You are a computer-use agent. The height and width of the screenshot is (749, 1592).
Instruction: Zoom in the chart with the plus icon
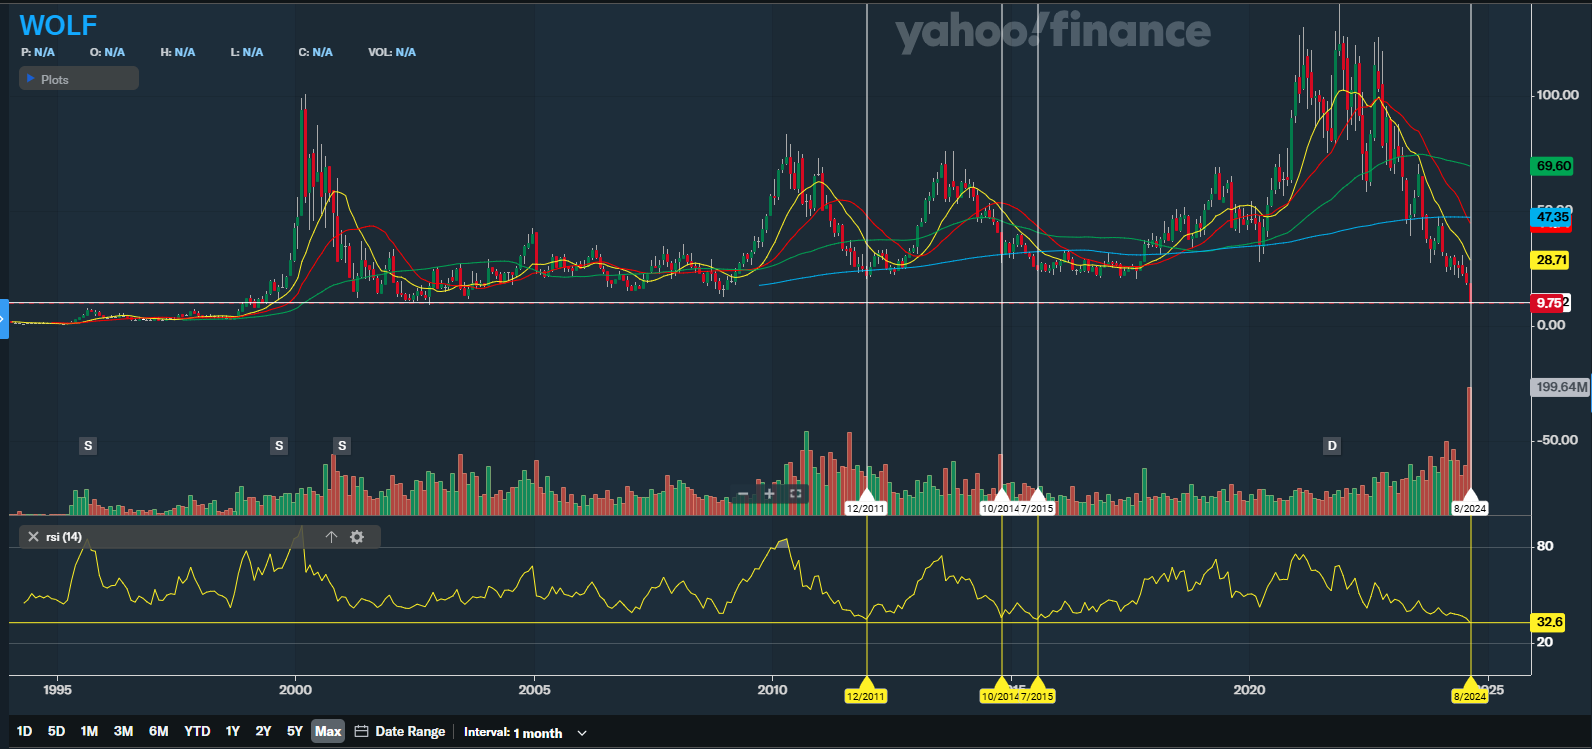769,494
